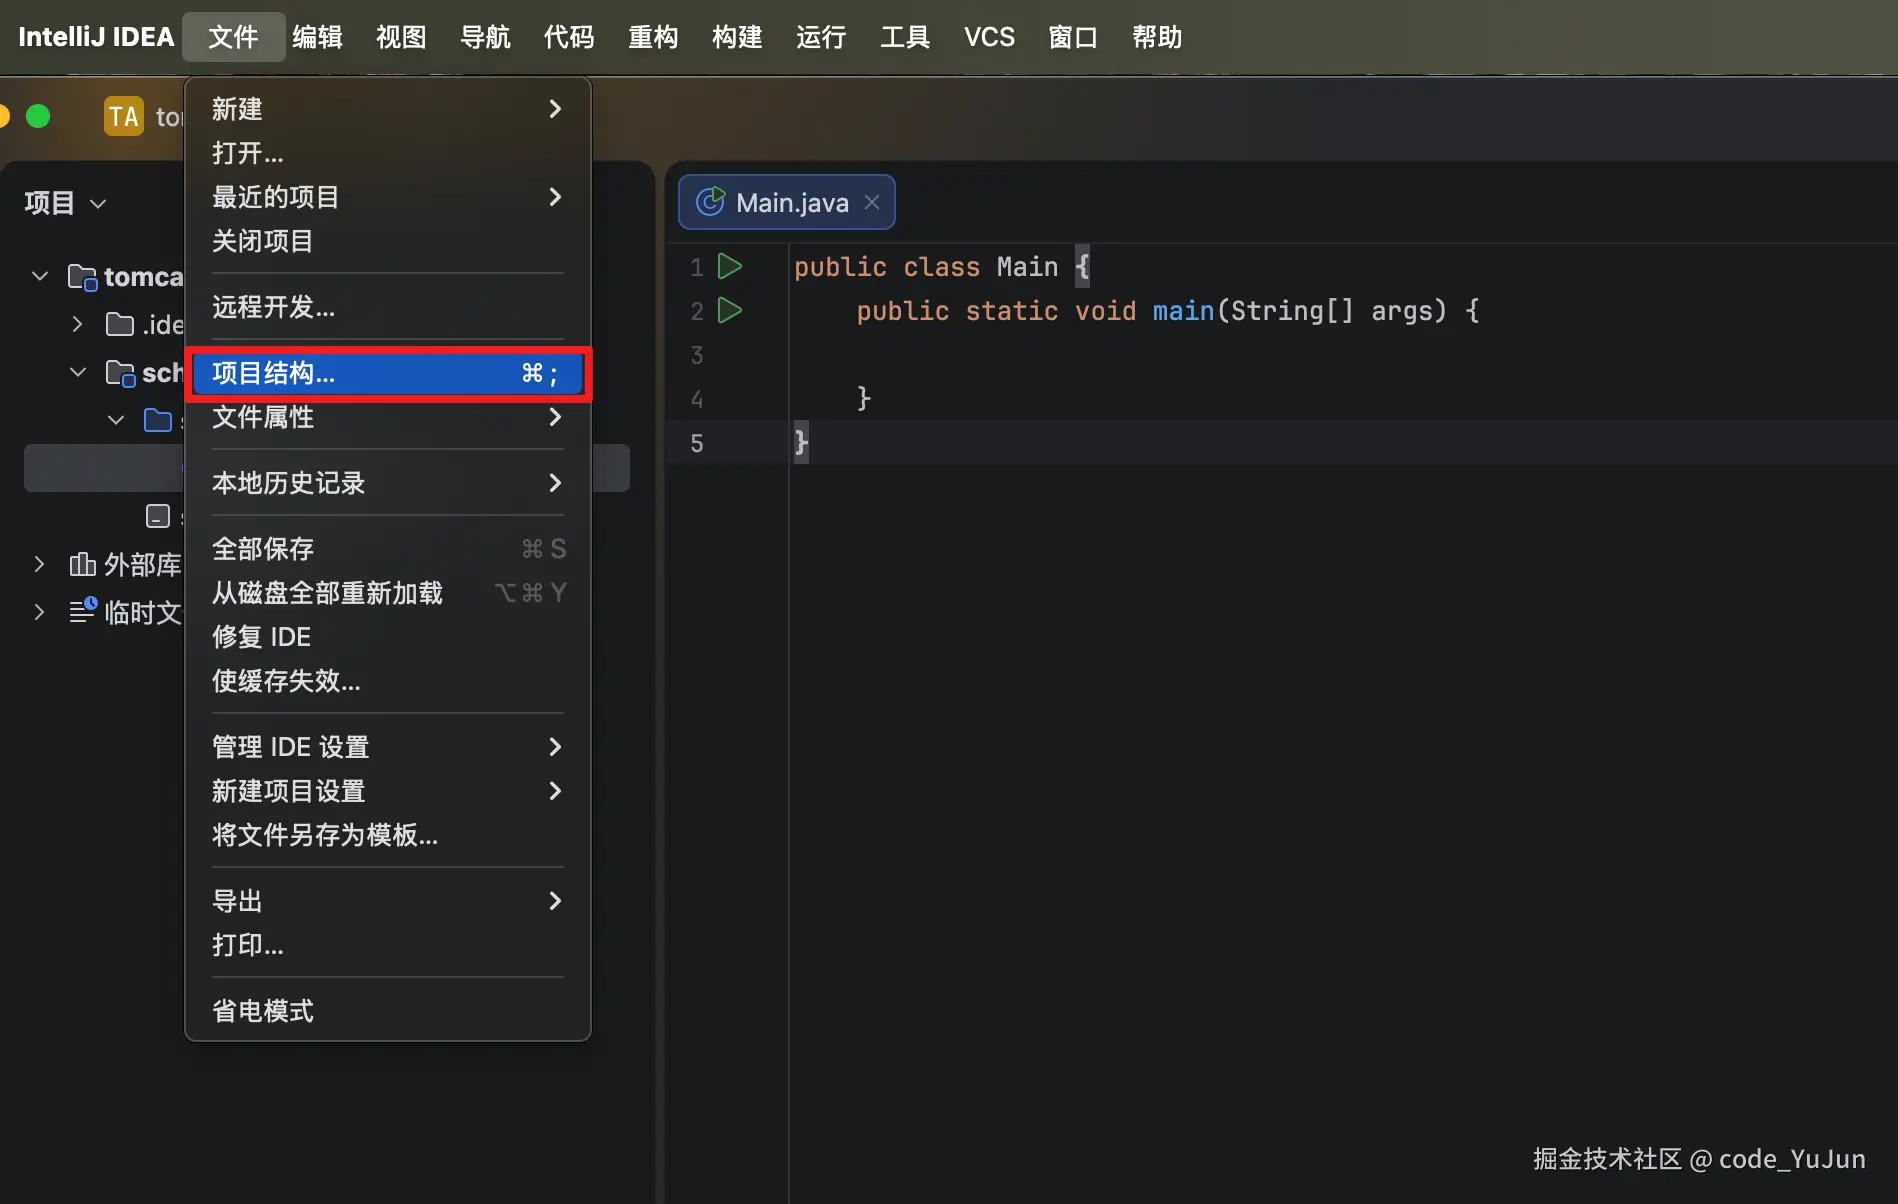Choose 将文件另存为模板...

[x=388, y=835]
